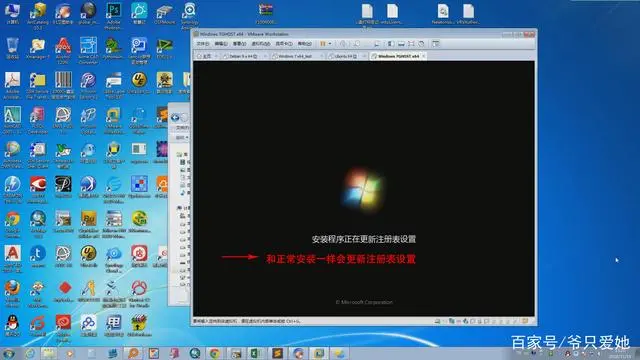Pause the virtual machine with the orange pause button
Image resolution: width=640 pixels, height=360 pixels.
coord(323,44)
